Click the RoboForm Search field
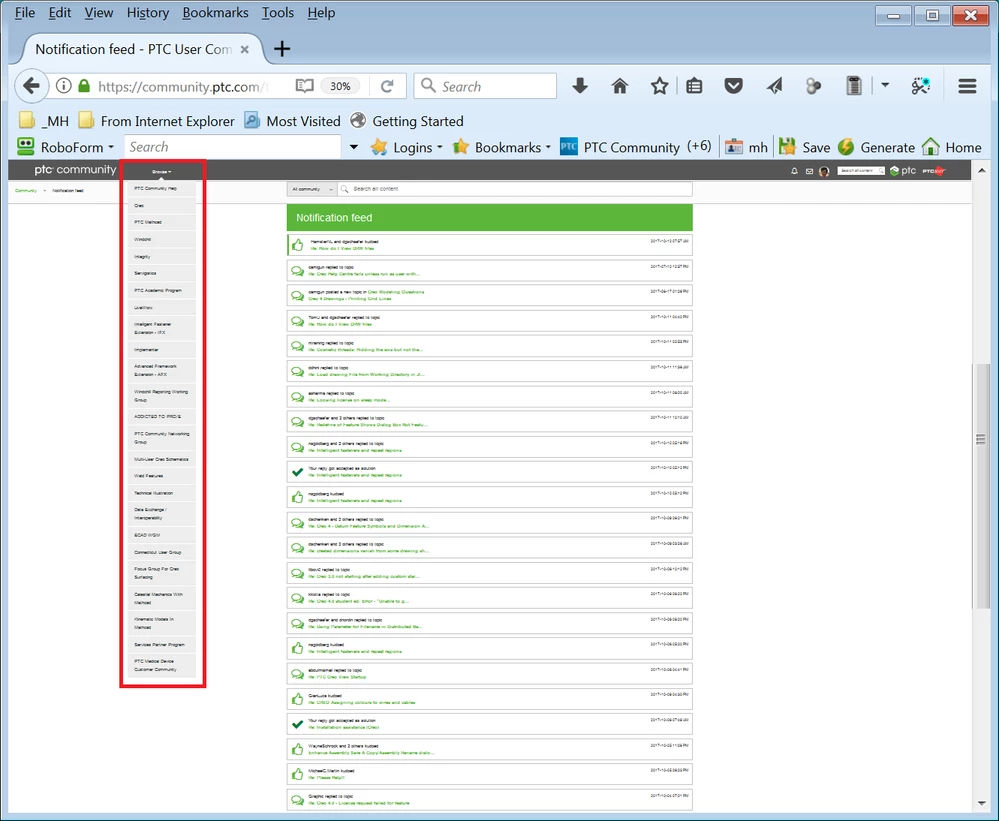The height and width of the screenshot is (821, 999). point(233,147)
